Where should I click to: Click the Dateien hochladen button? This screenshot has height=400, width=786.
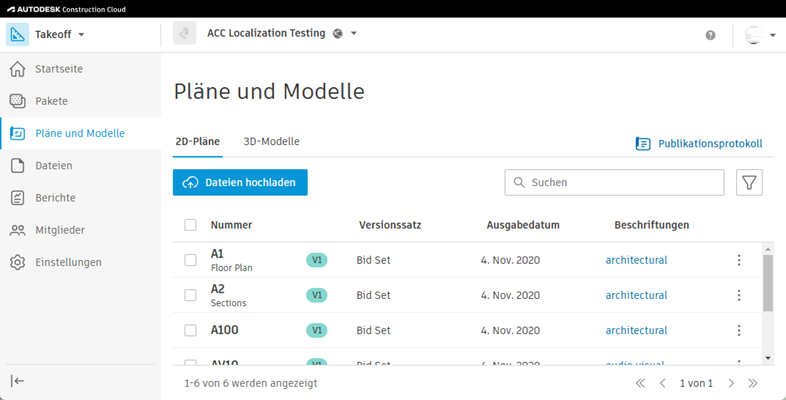click(240, 182)
